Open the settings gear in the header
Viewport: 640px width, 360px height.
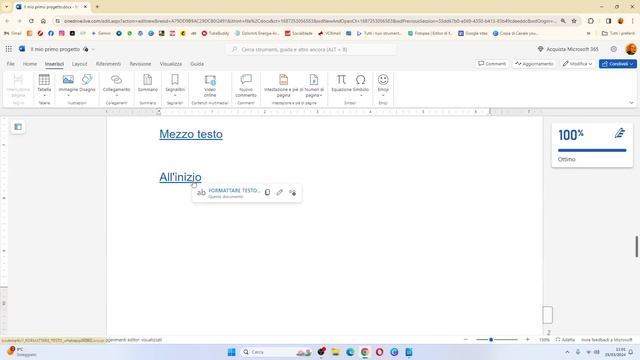pyautogui.click(x=613, y=49)
